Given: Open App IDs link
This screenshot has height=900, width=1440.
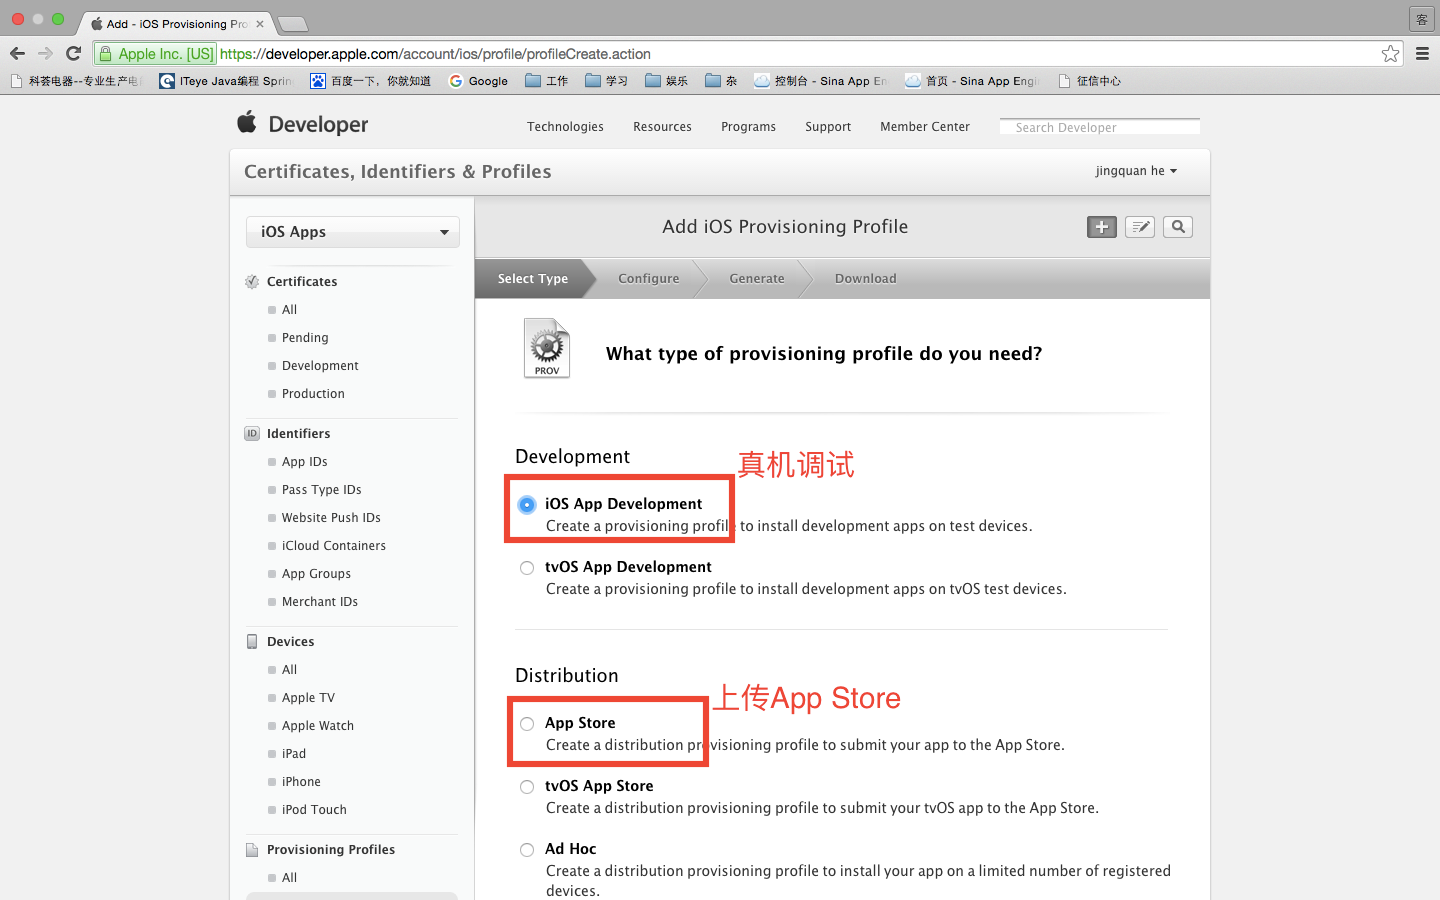Looking at the screenshot, I should 305,462.
